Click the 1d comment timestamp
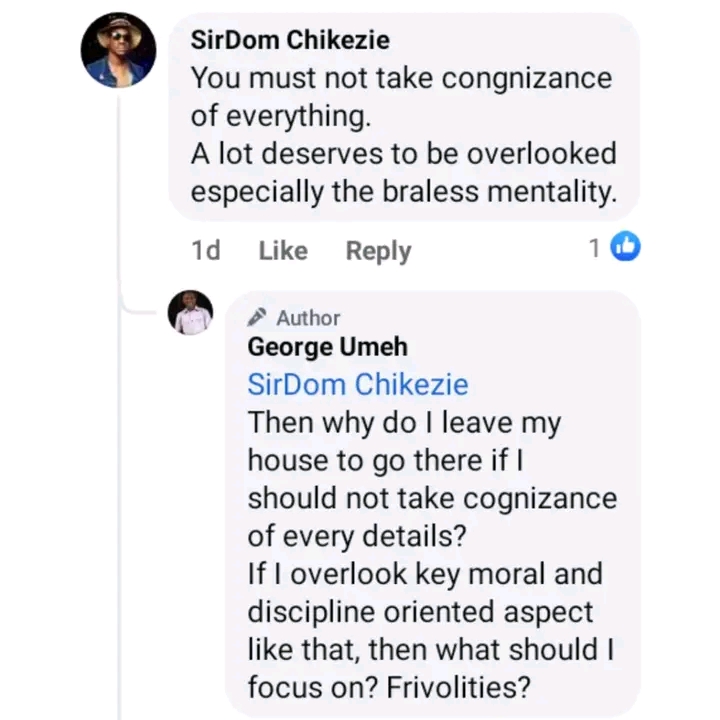 [205, 250]
